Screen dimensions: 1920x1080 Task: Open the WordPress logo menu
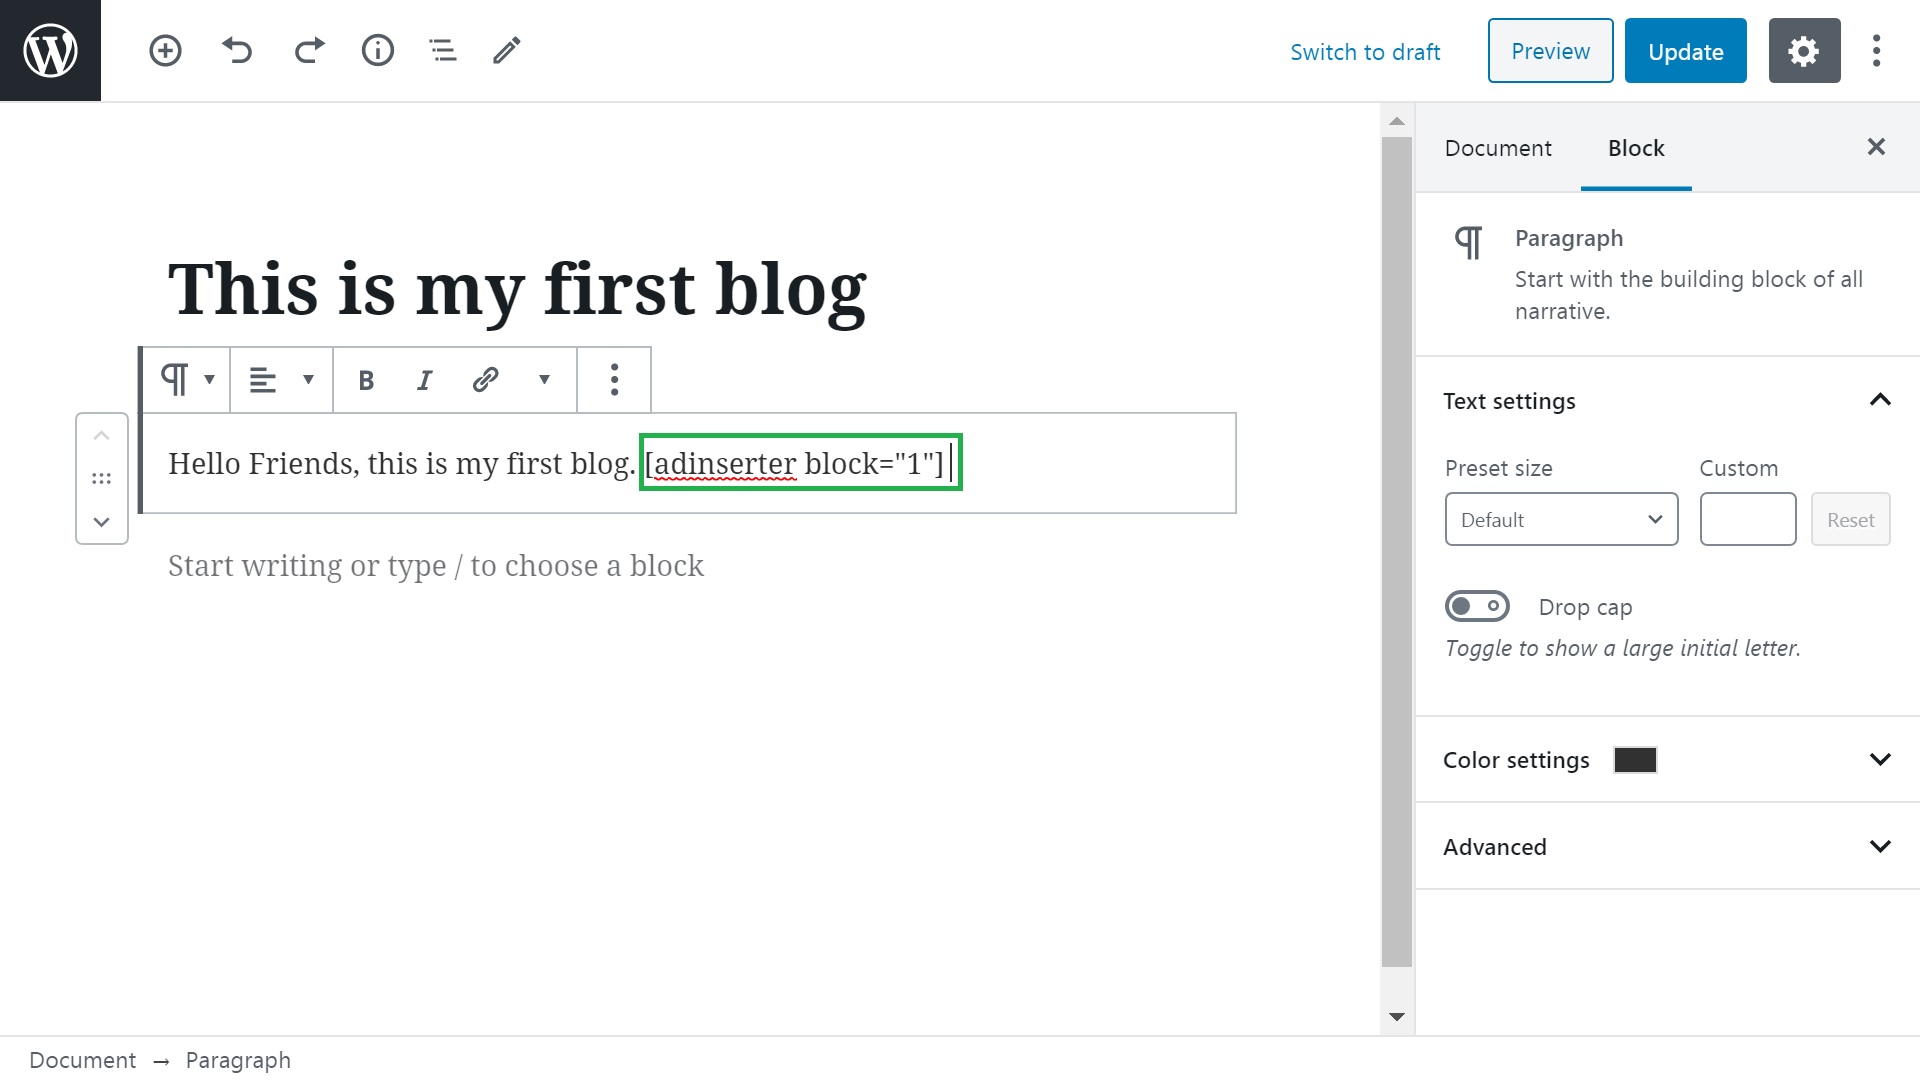point(50,50)
